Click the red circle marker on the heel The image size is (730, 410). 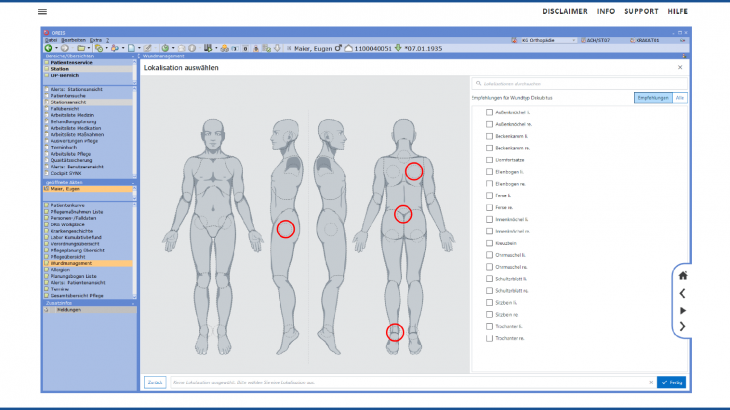pyautogui.click(x=394, y=332)
